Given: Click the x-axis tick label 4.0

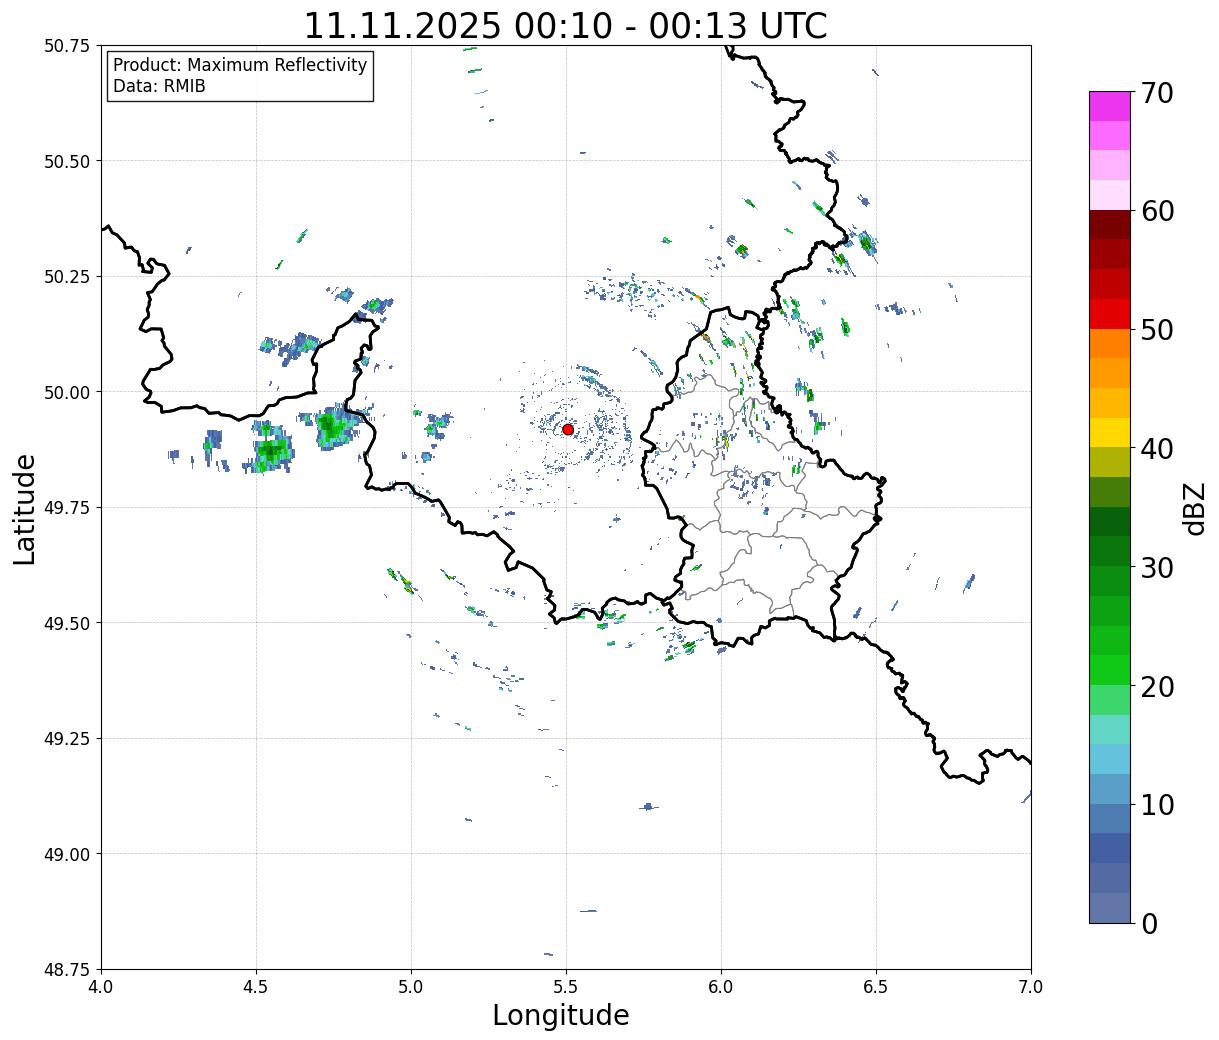Looking at the screenshot, I should tap(101, 987).
